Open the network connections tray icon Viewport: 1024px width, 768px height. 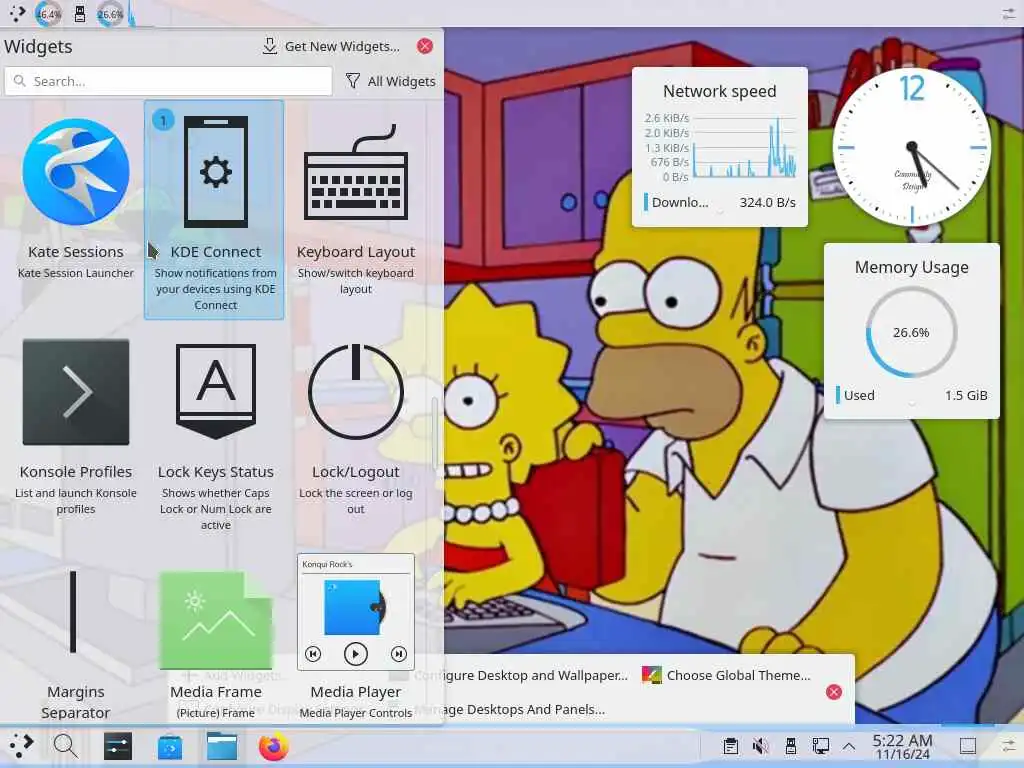coord(820,746)
